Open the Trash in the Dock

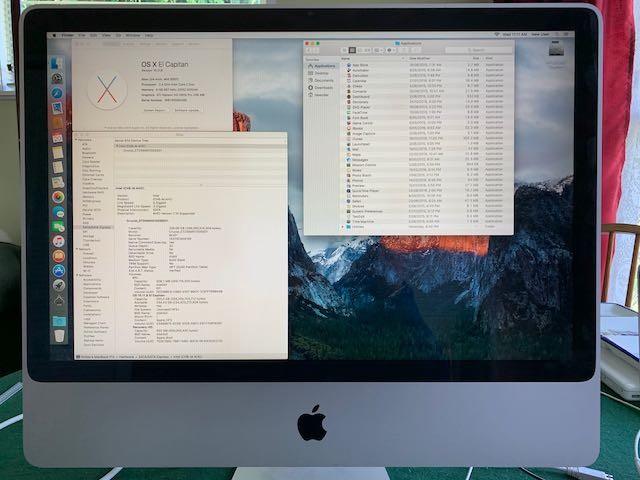click(59, 336)
